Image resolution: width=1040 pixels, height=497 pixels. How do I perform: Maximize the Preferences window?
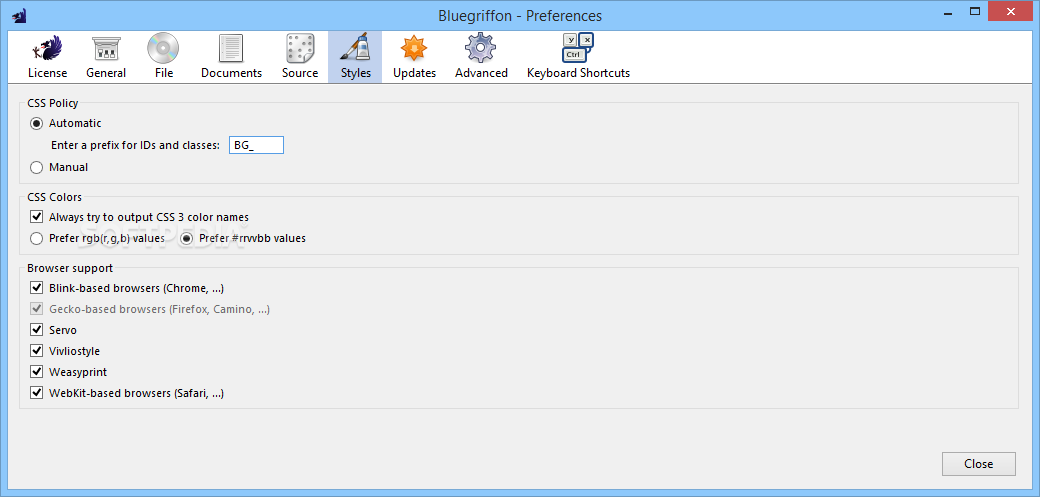tap(974, 11)
